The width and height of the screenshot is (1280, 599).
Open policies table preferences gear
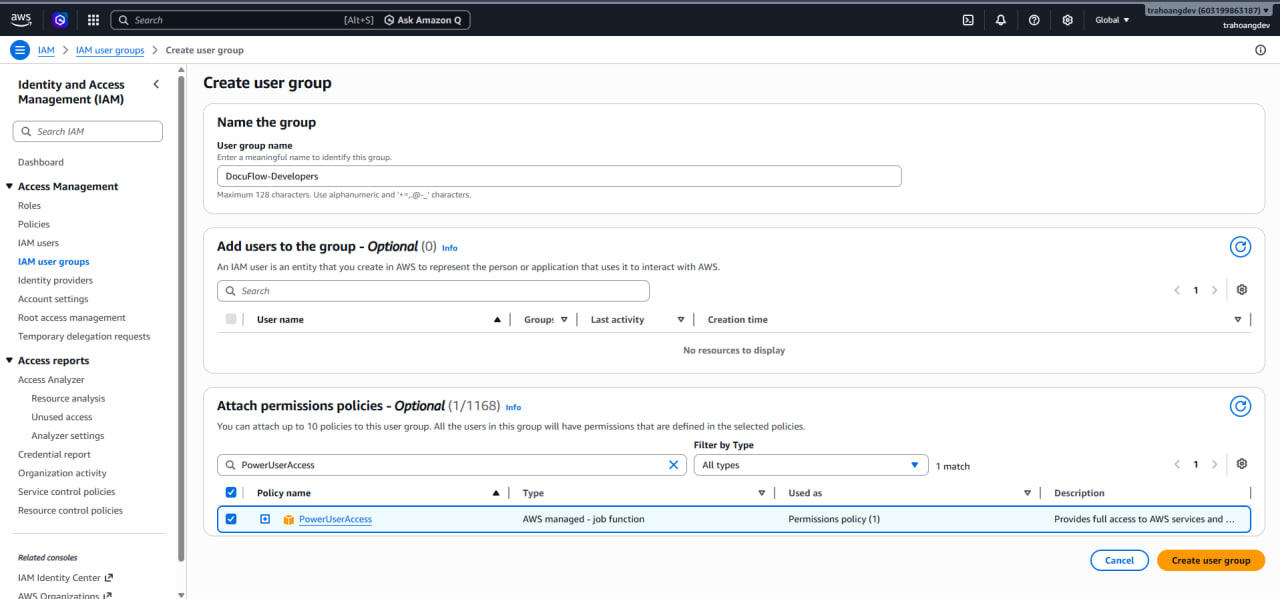coord(1242,464)
